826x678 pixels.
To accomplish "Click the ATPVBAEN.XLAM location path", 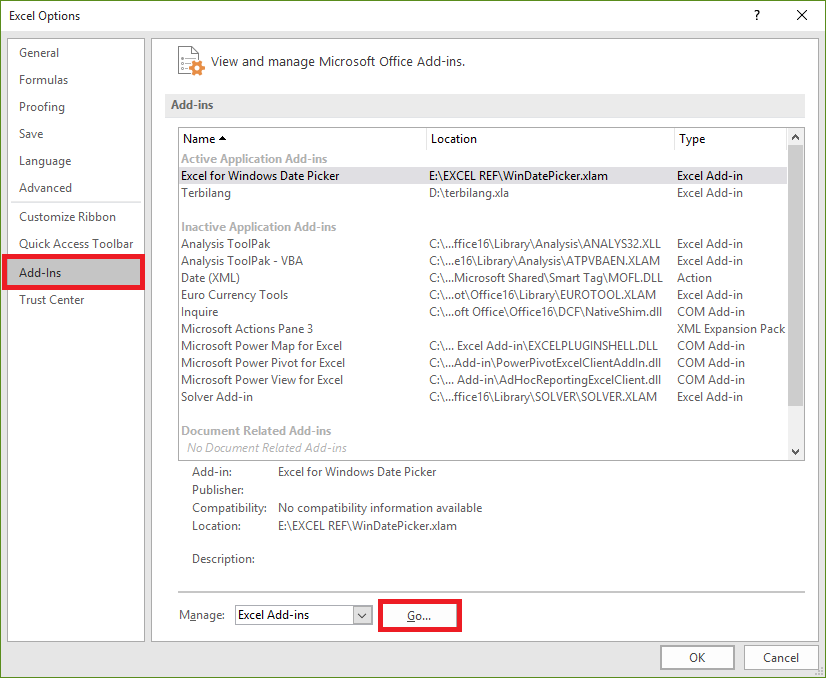I will tap(544, 261).
